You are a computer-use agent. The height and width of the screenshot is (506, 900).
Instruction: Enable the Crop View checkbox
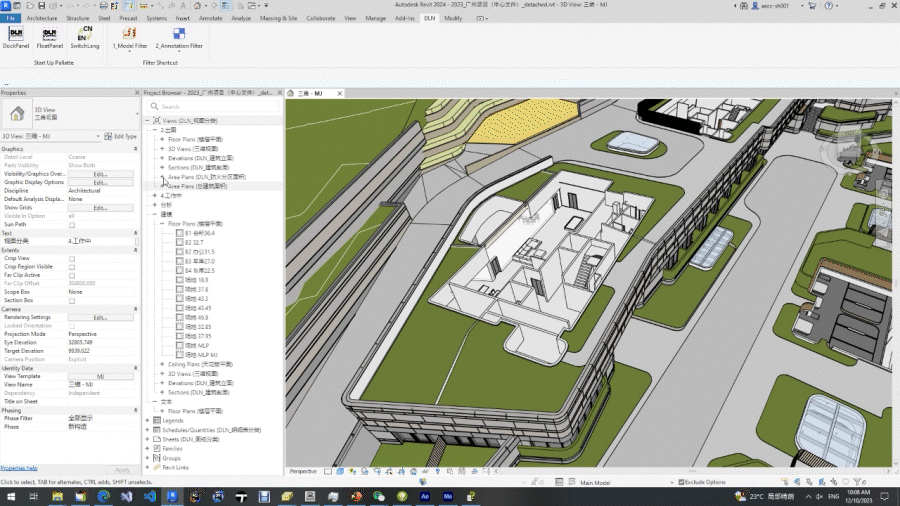point(72,258)
